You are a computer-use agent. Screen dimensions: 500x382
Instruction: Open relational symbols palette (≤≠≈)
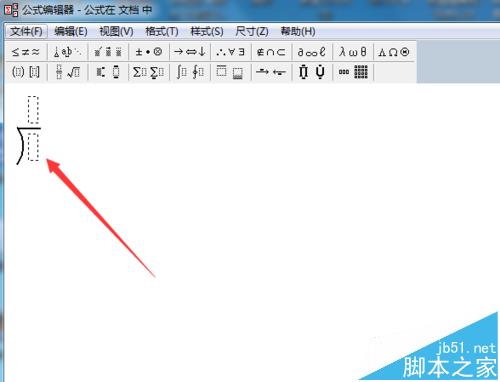click(26, 52)
